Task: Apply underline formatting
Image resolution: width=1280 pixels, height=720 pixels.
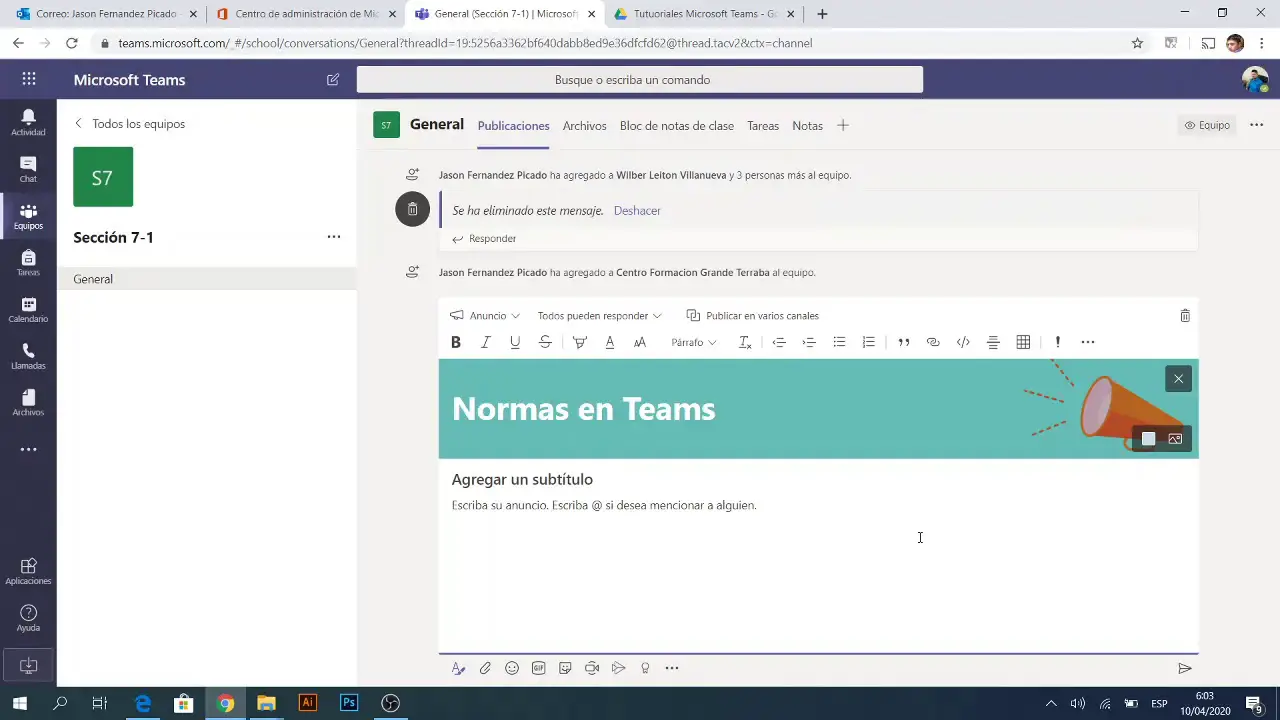Action: 515,342
